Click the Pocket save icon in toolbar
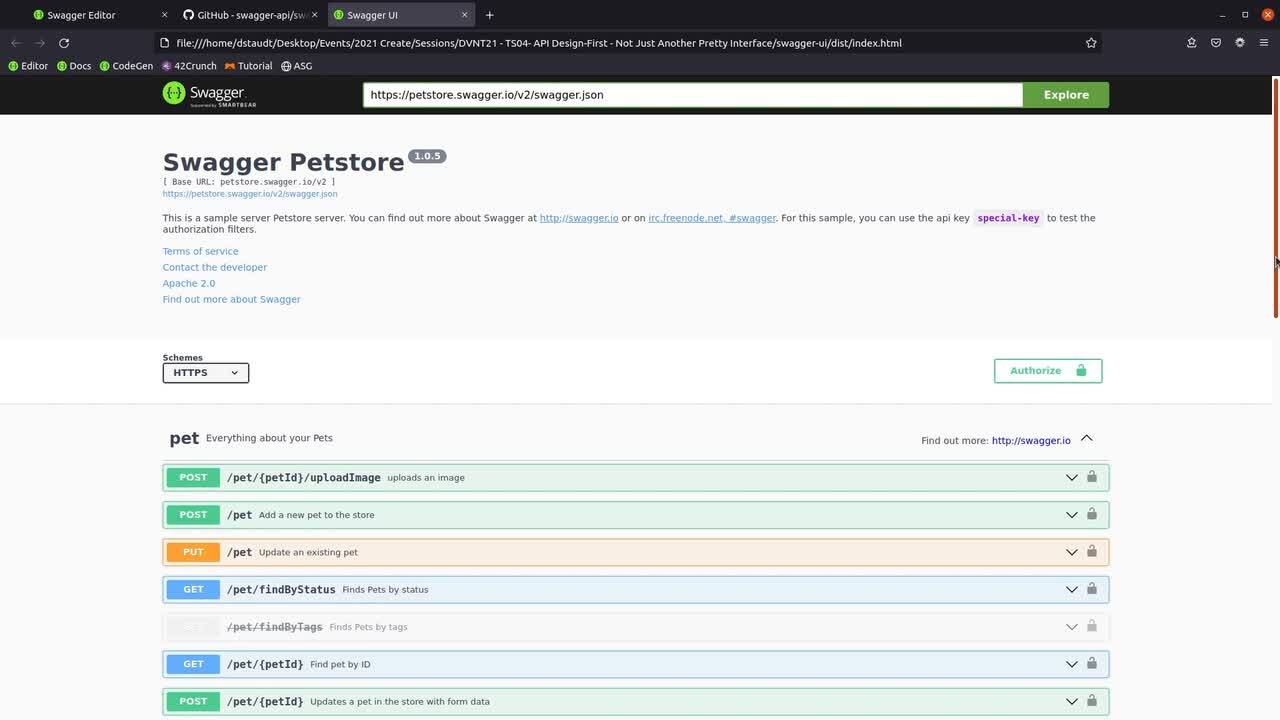 pos(1216,43)
